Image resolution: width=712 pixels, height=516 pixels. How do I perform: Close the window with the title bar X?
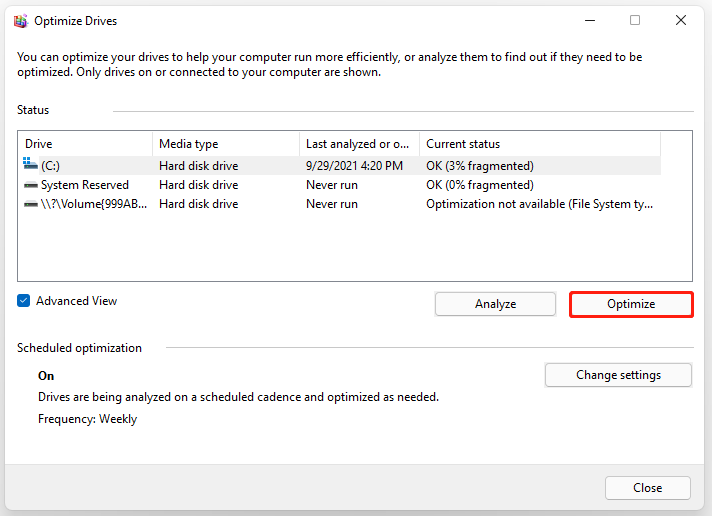681,20
